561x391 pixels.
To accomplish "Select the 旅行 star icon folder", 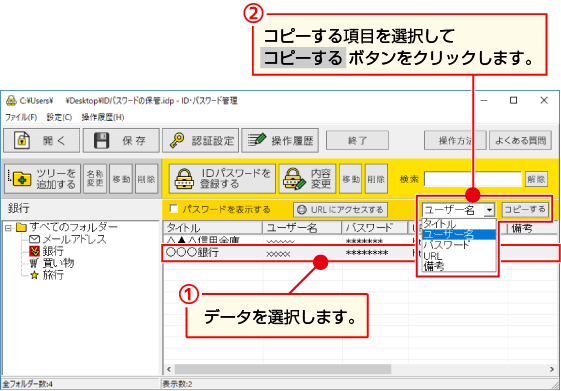I will coord(47,275).
